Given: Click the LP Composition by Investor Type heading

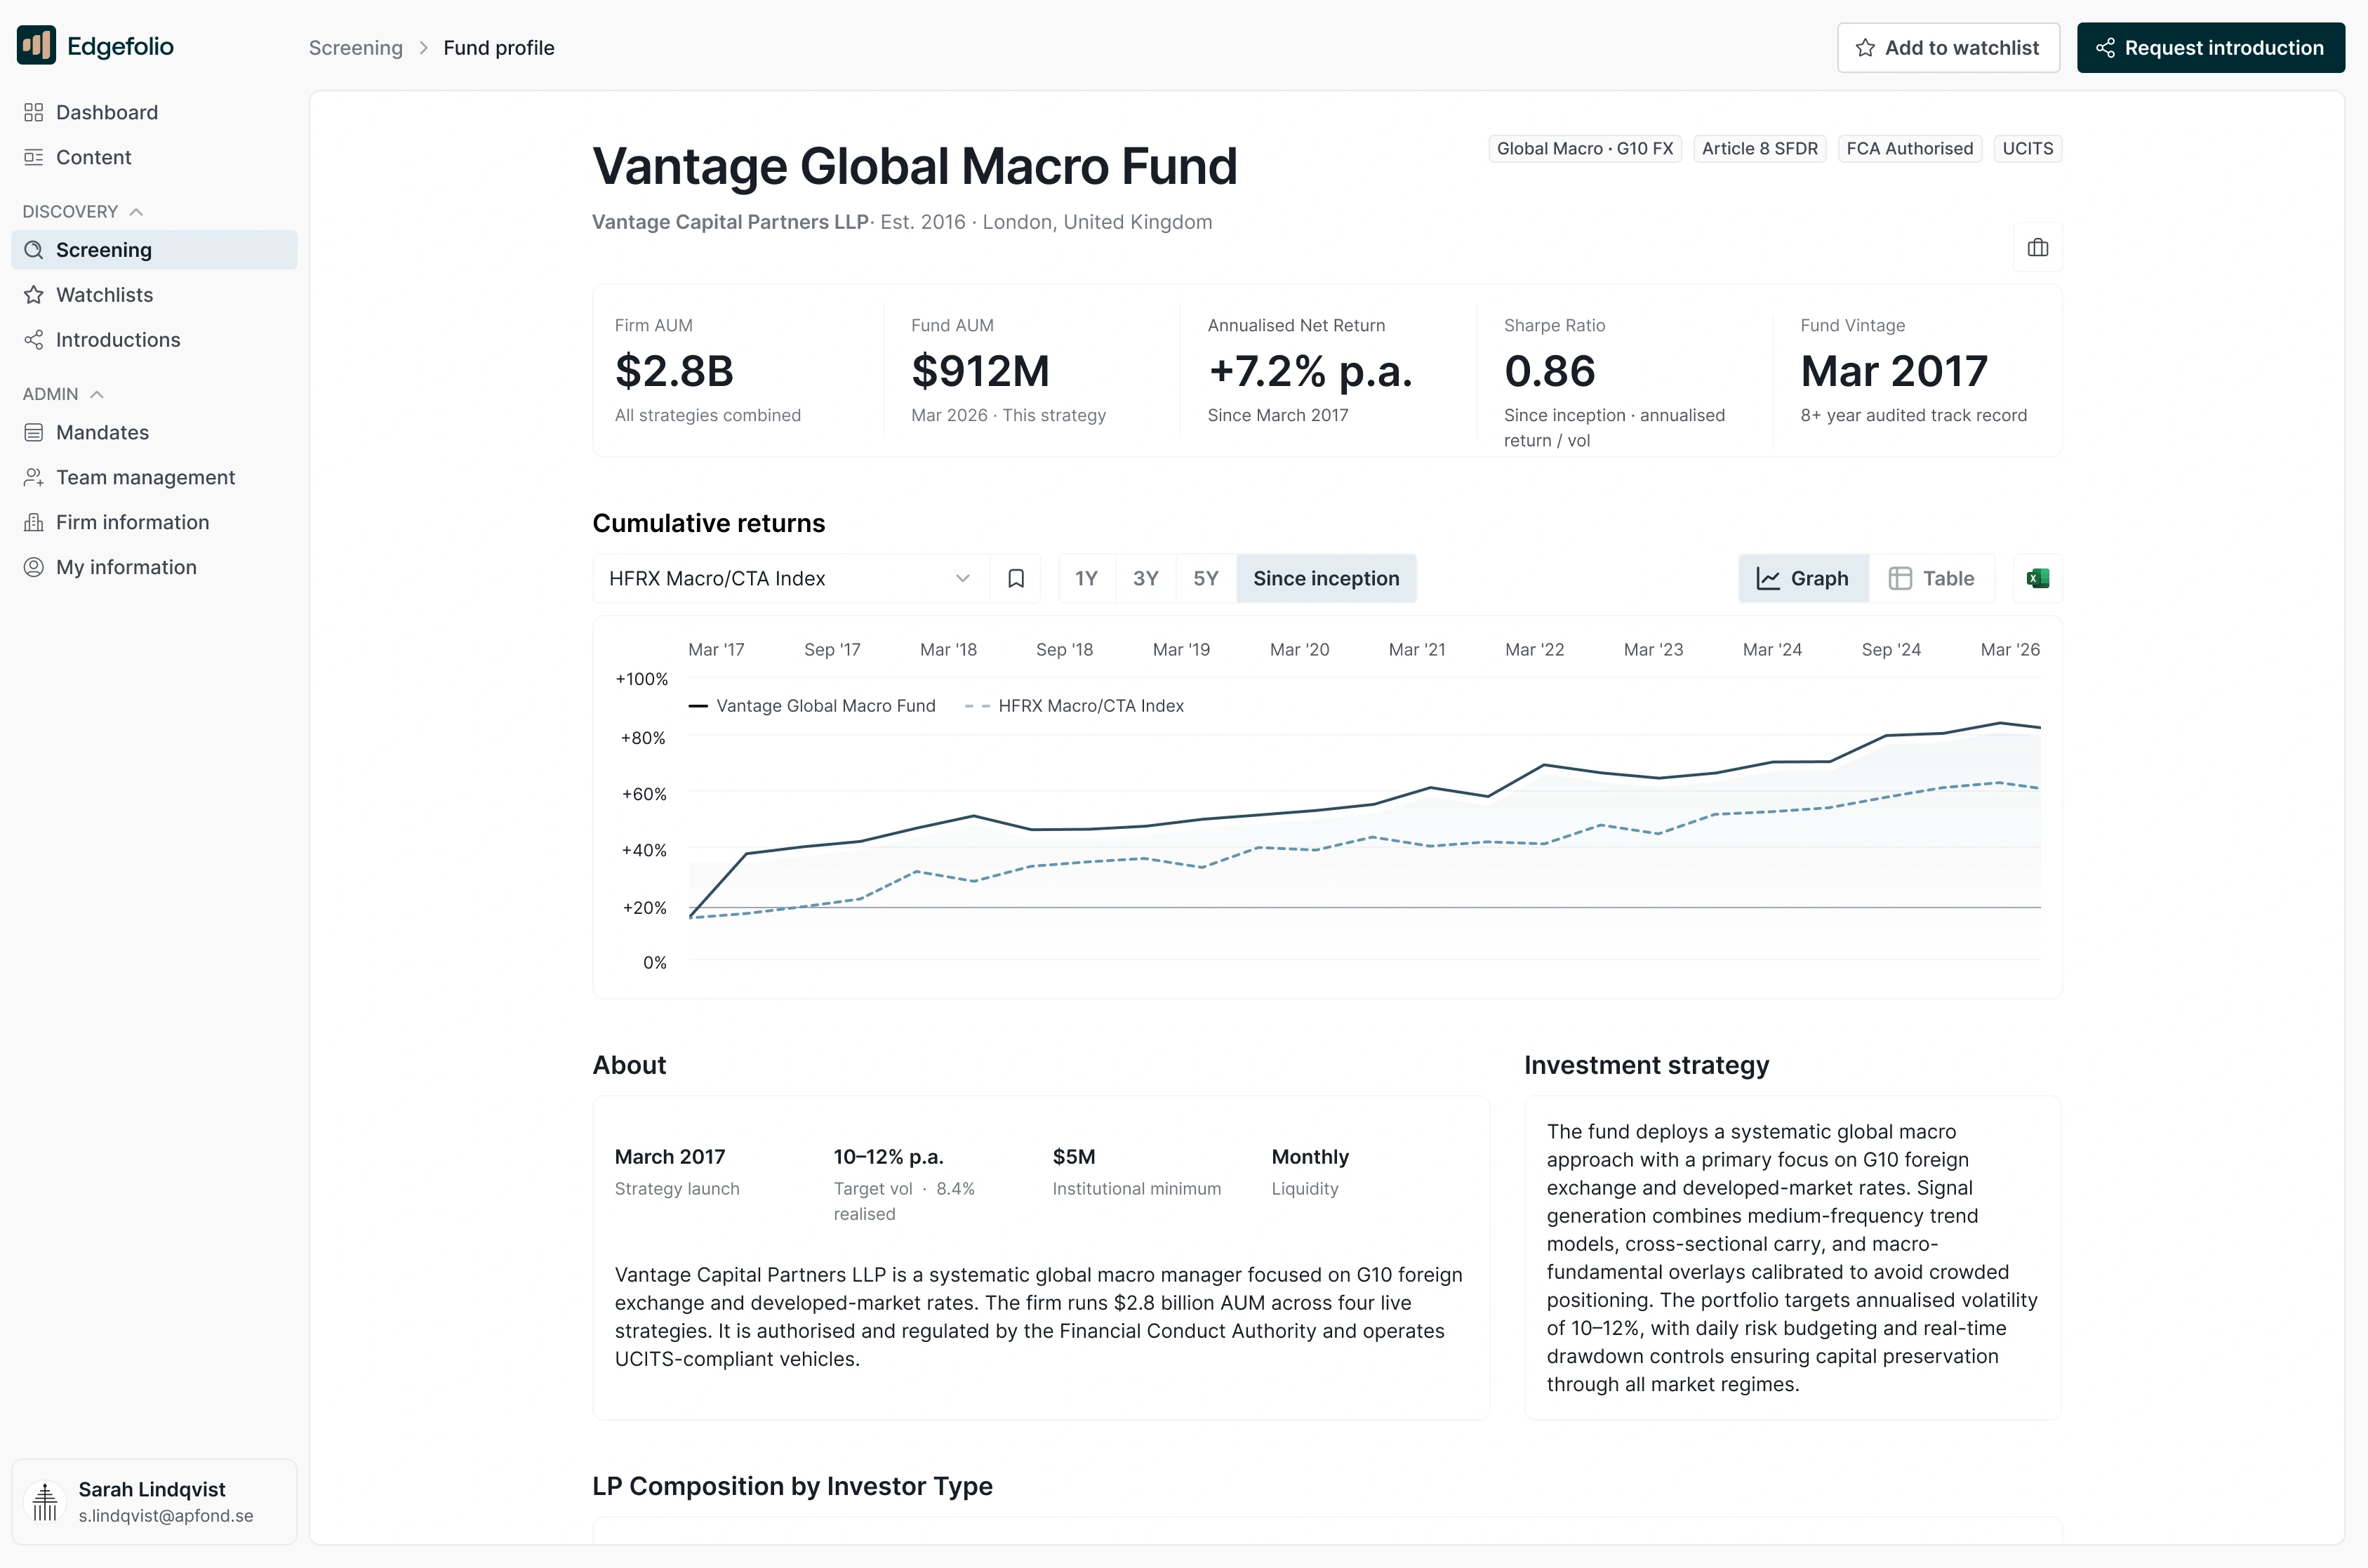Looking at the screenshot, I should tap(792, 1486).
